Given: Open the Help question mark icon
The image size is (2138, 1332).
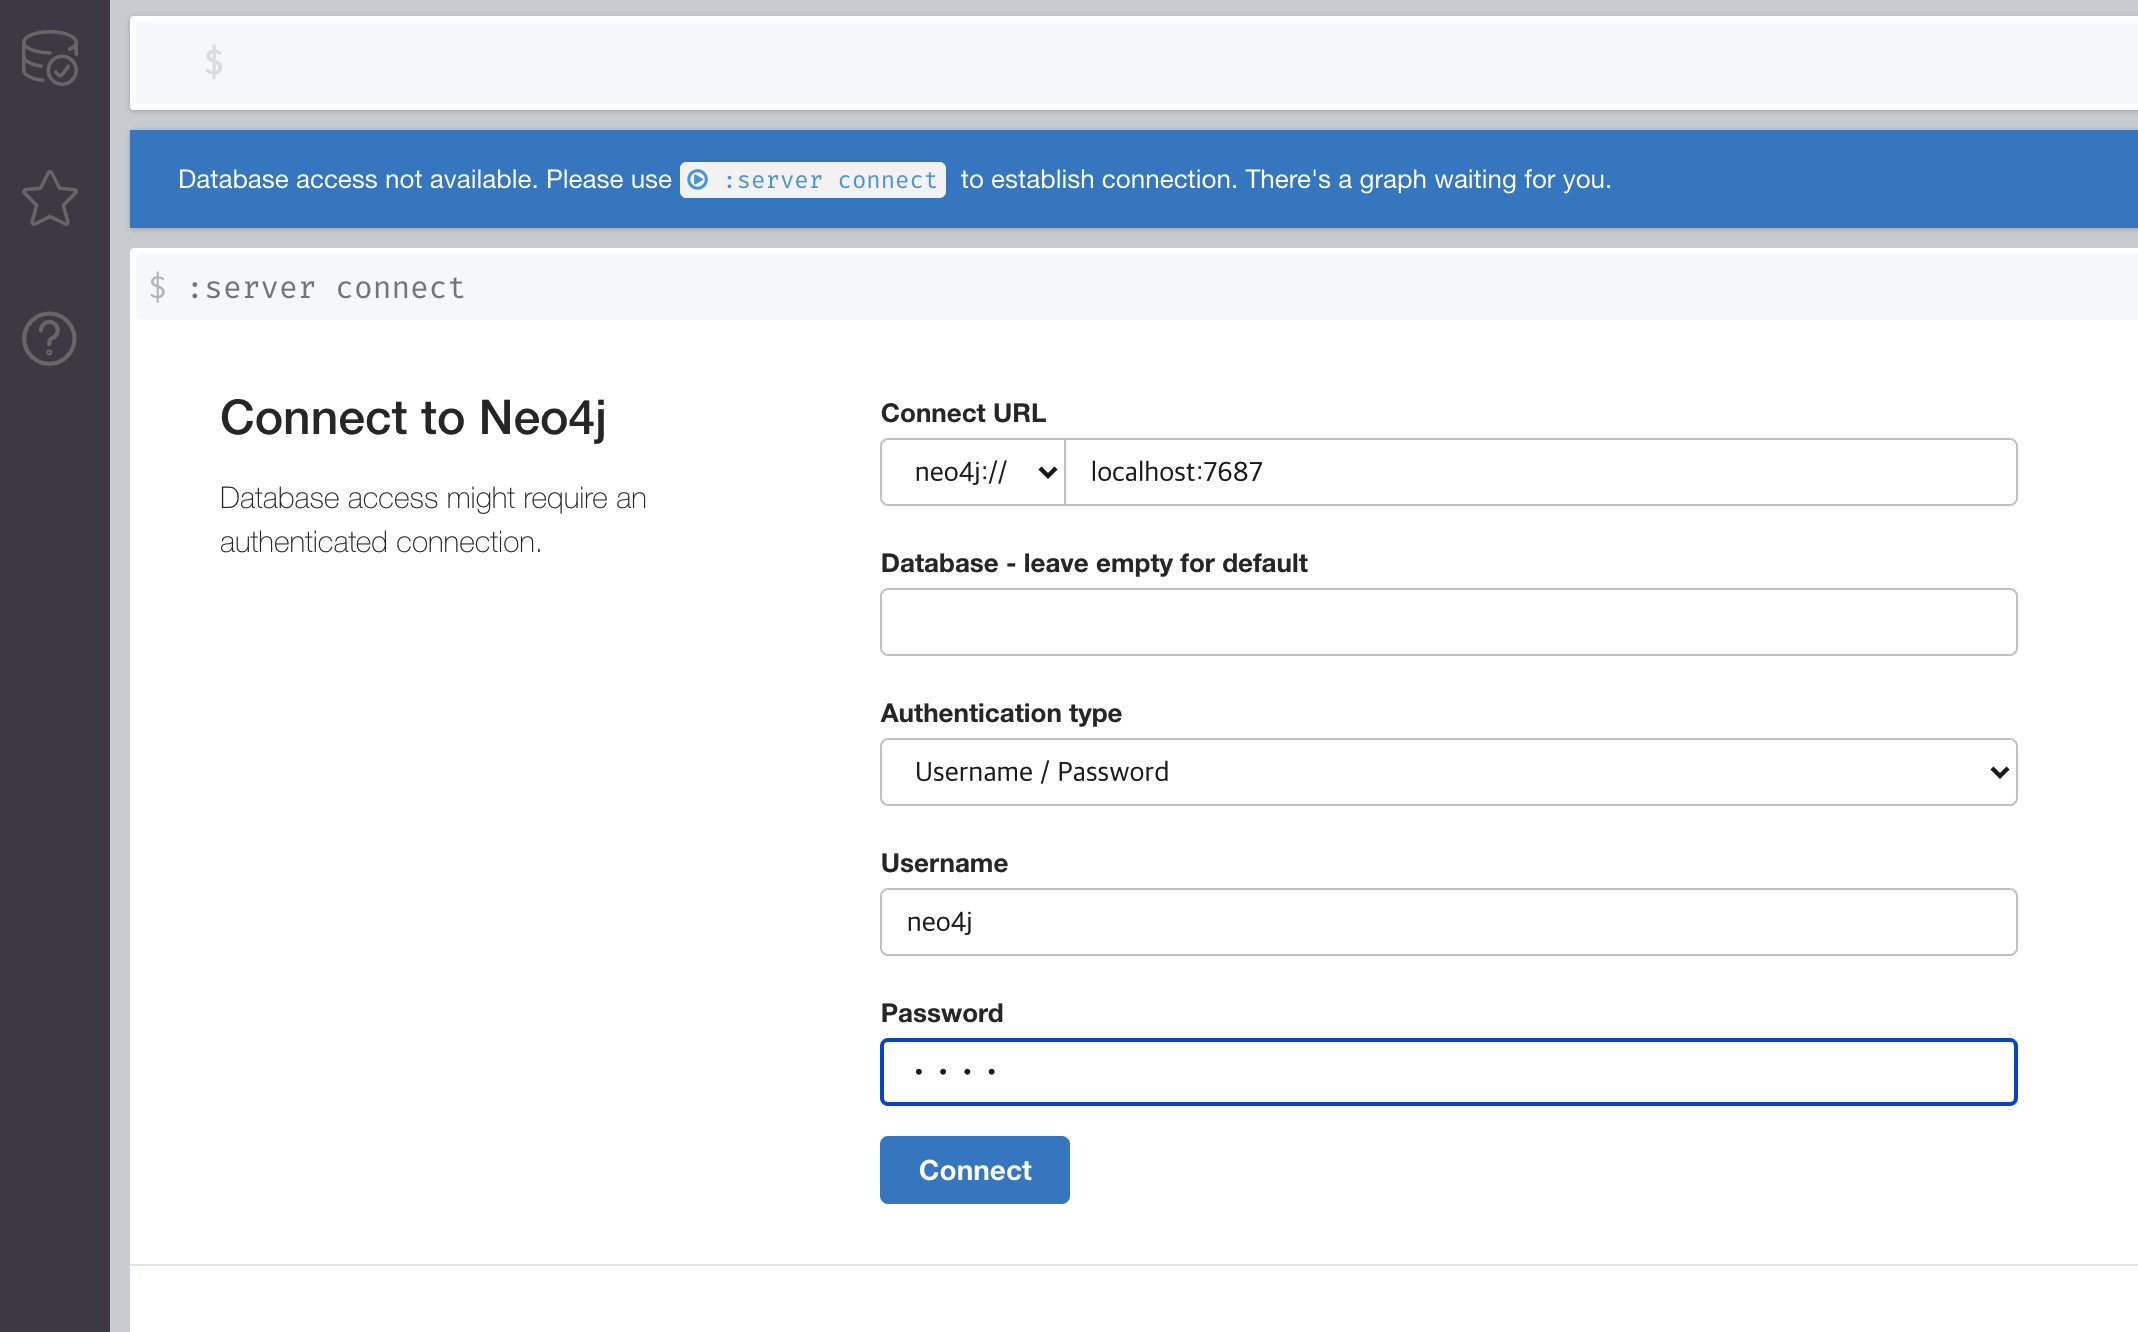Looking at the screenshot, I should coord(50,339).
